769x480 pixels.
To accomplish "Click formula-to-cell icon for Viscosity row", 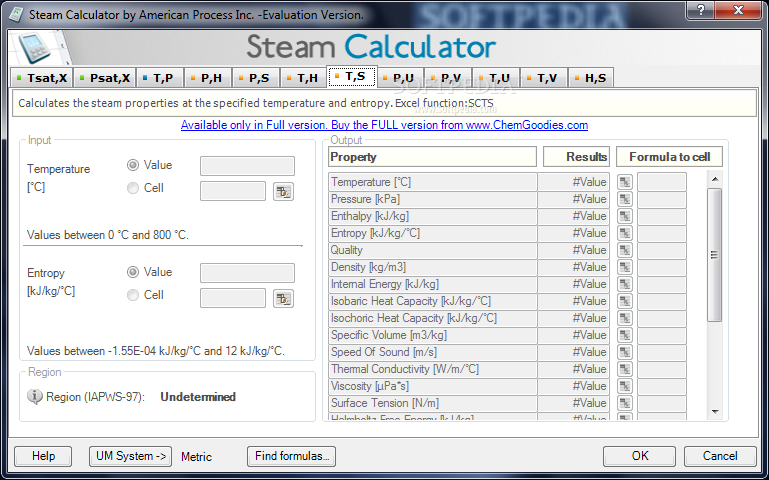I will (x=624, y=386).
